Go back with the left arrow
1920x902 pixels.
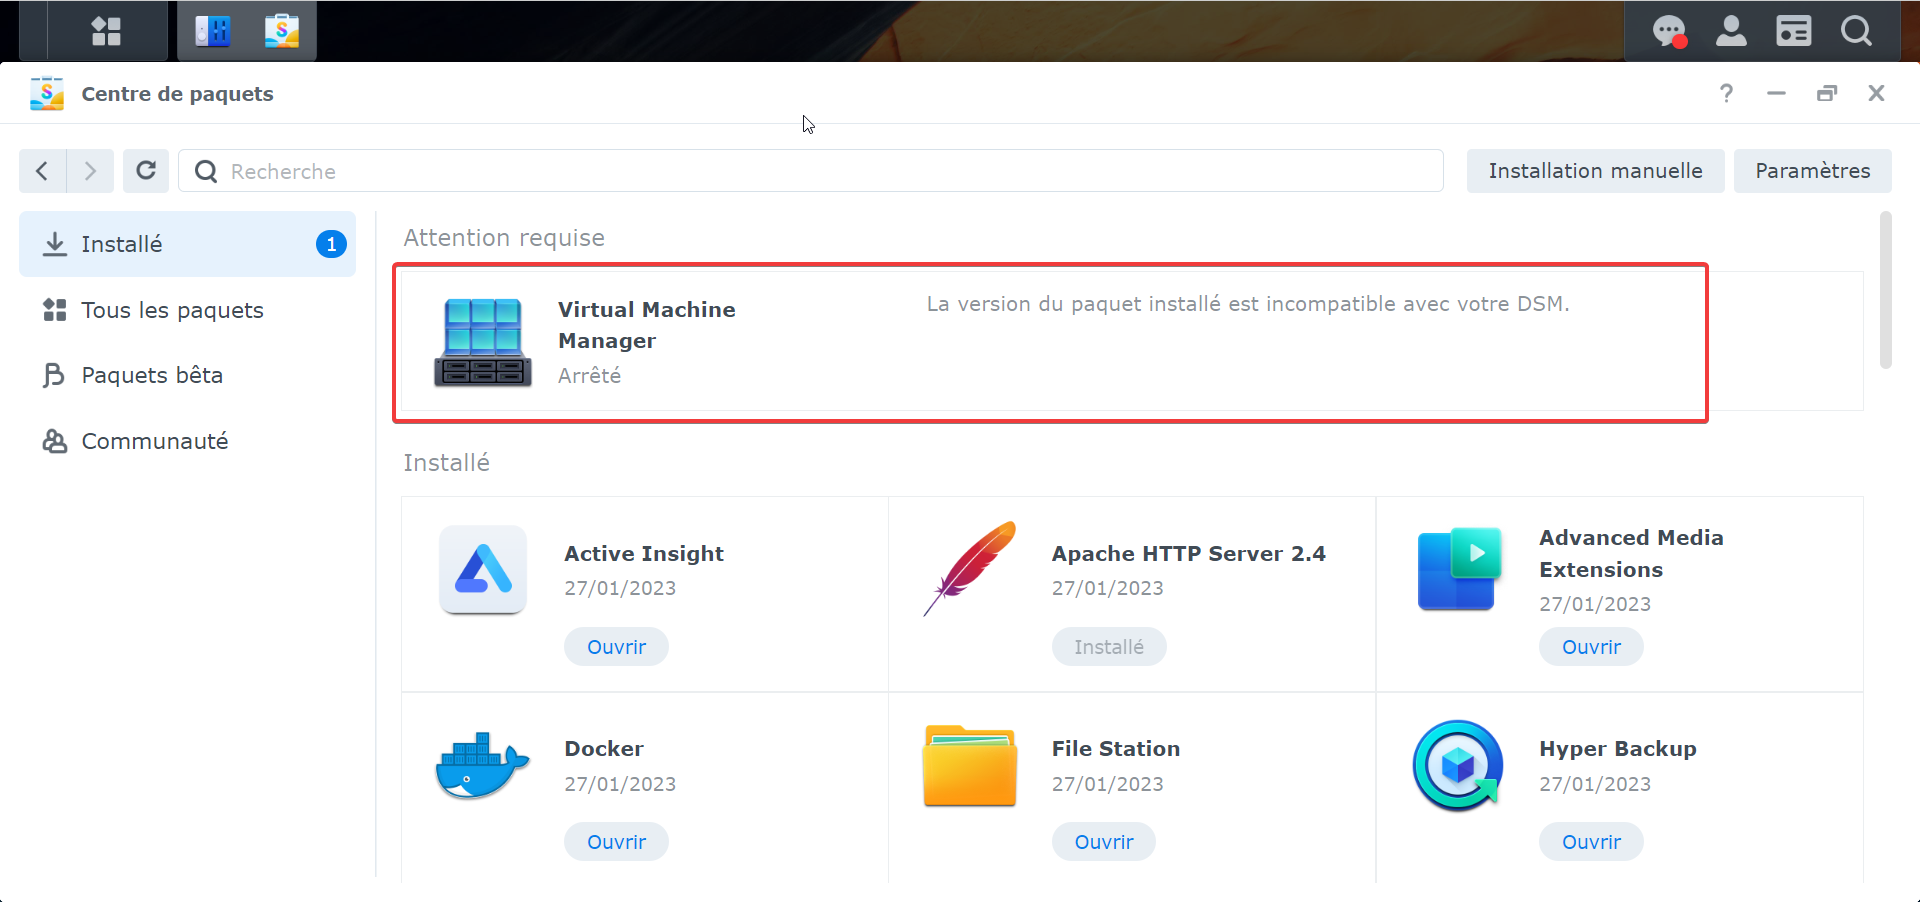coord(42,171)
